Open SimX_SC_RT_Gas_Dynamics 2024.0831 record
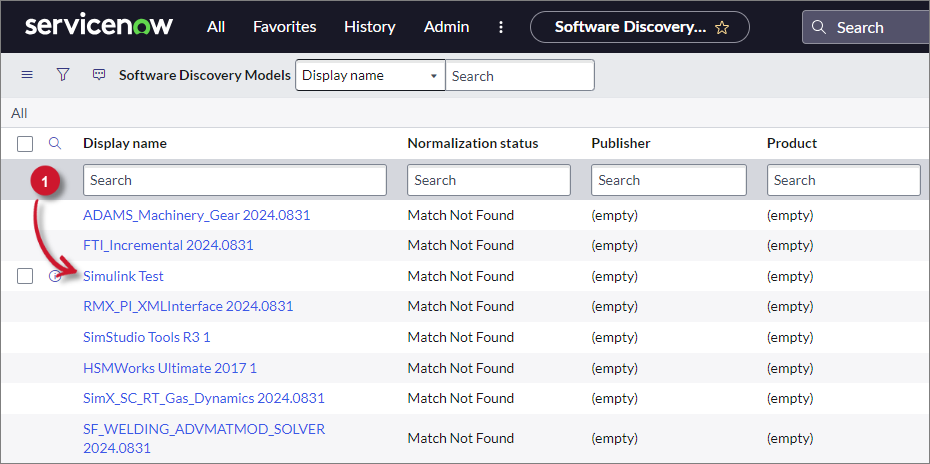 pyautogui.click(x=204, y=398)
